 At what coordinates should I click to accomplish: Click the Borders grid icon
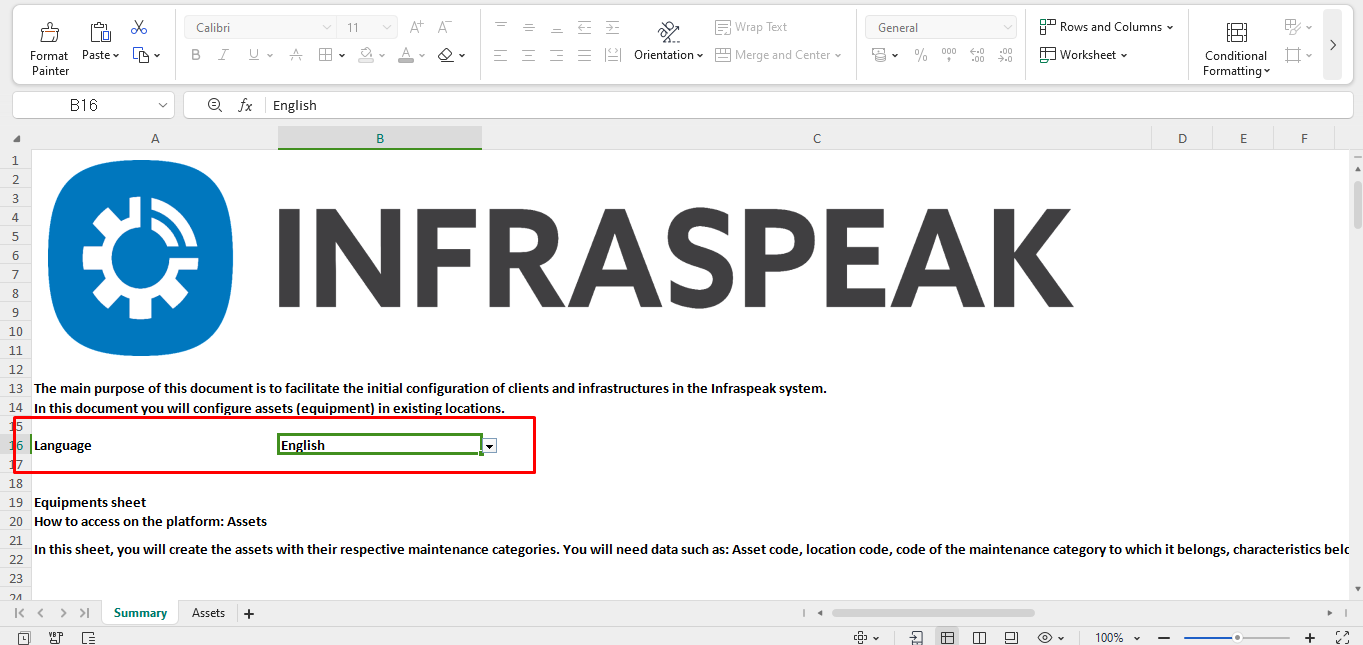326,55
